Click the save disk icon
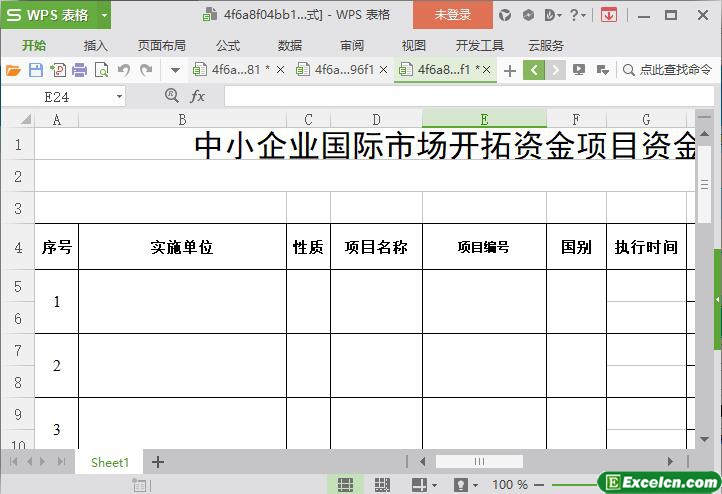Screen dimensions: 722x494 pos(35,70)
